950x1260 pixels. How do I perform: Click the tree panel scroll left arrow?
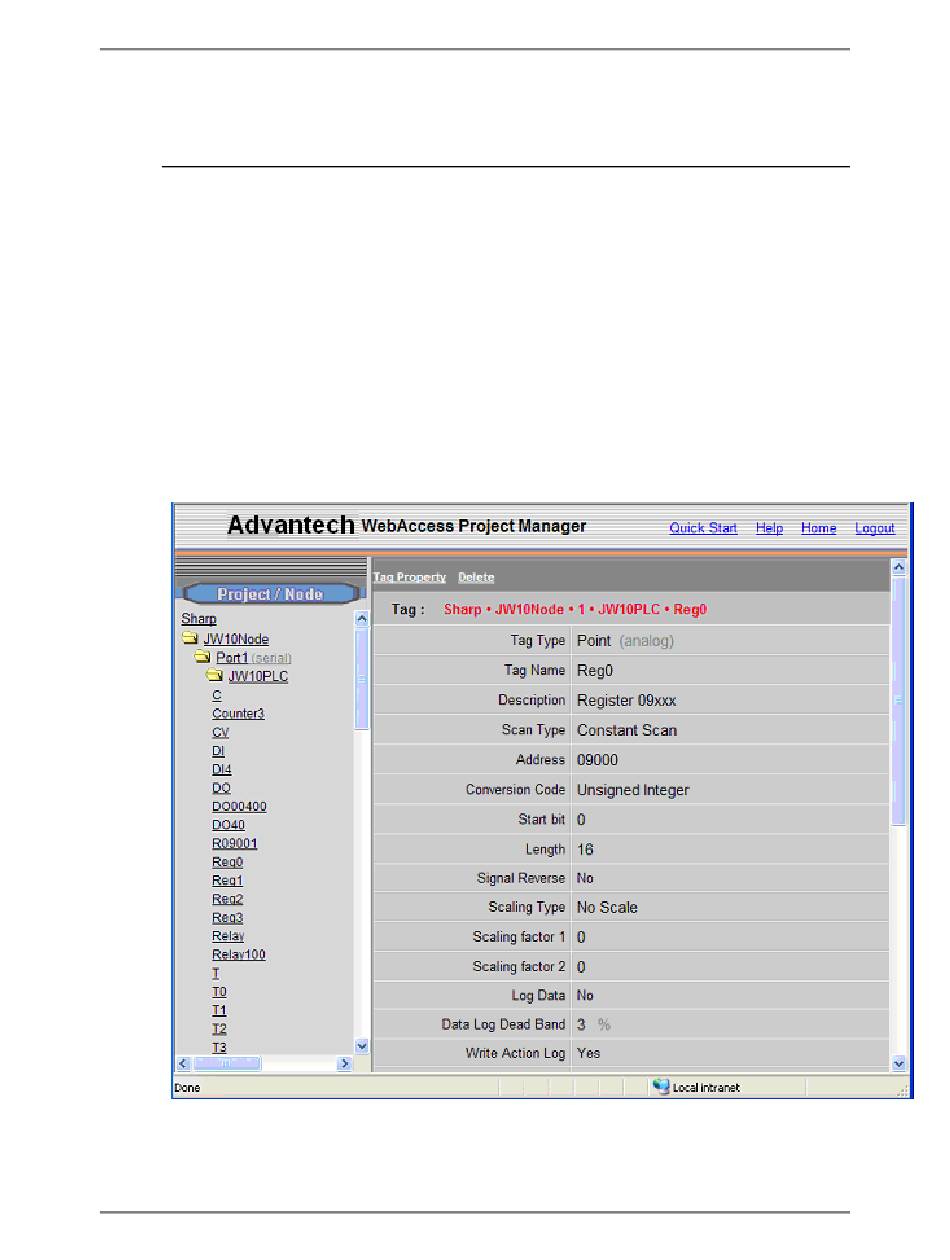[184, 1064]
